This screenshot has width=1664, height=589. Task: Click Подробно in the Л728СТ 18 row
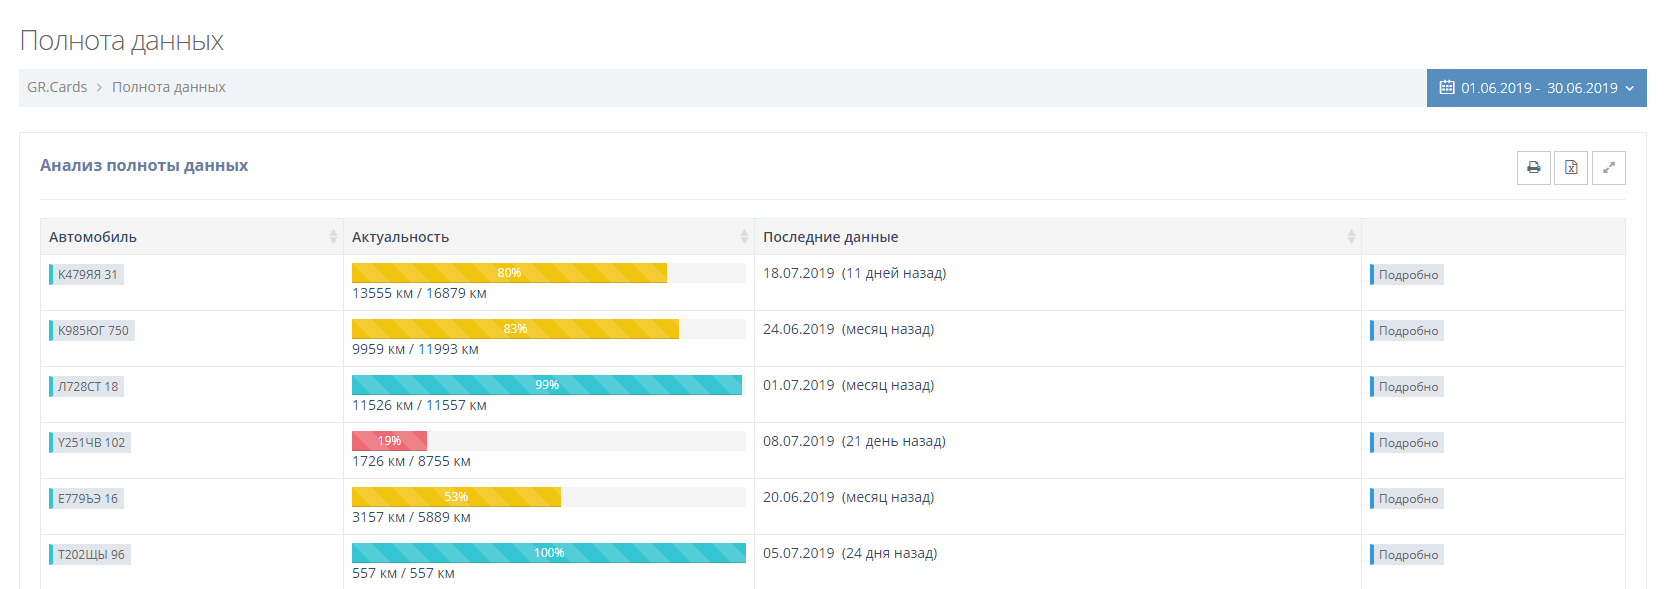[1407, 387]
